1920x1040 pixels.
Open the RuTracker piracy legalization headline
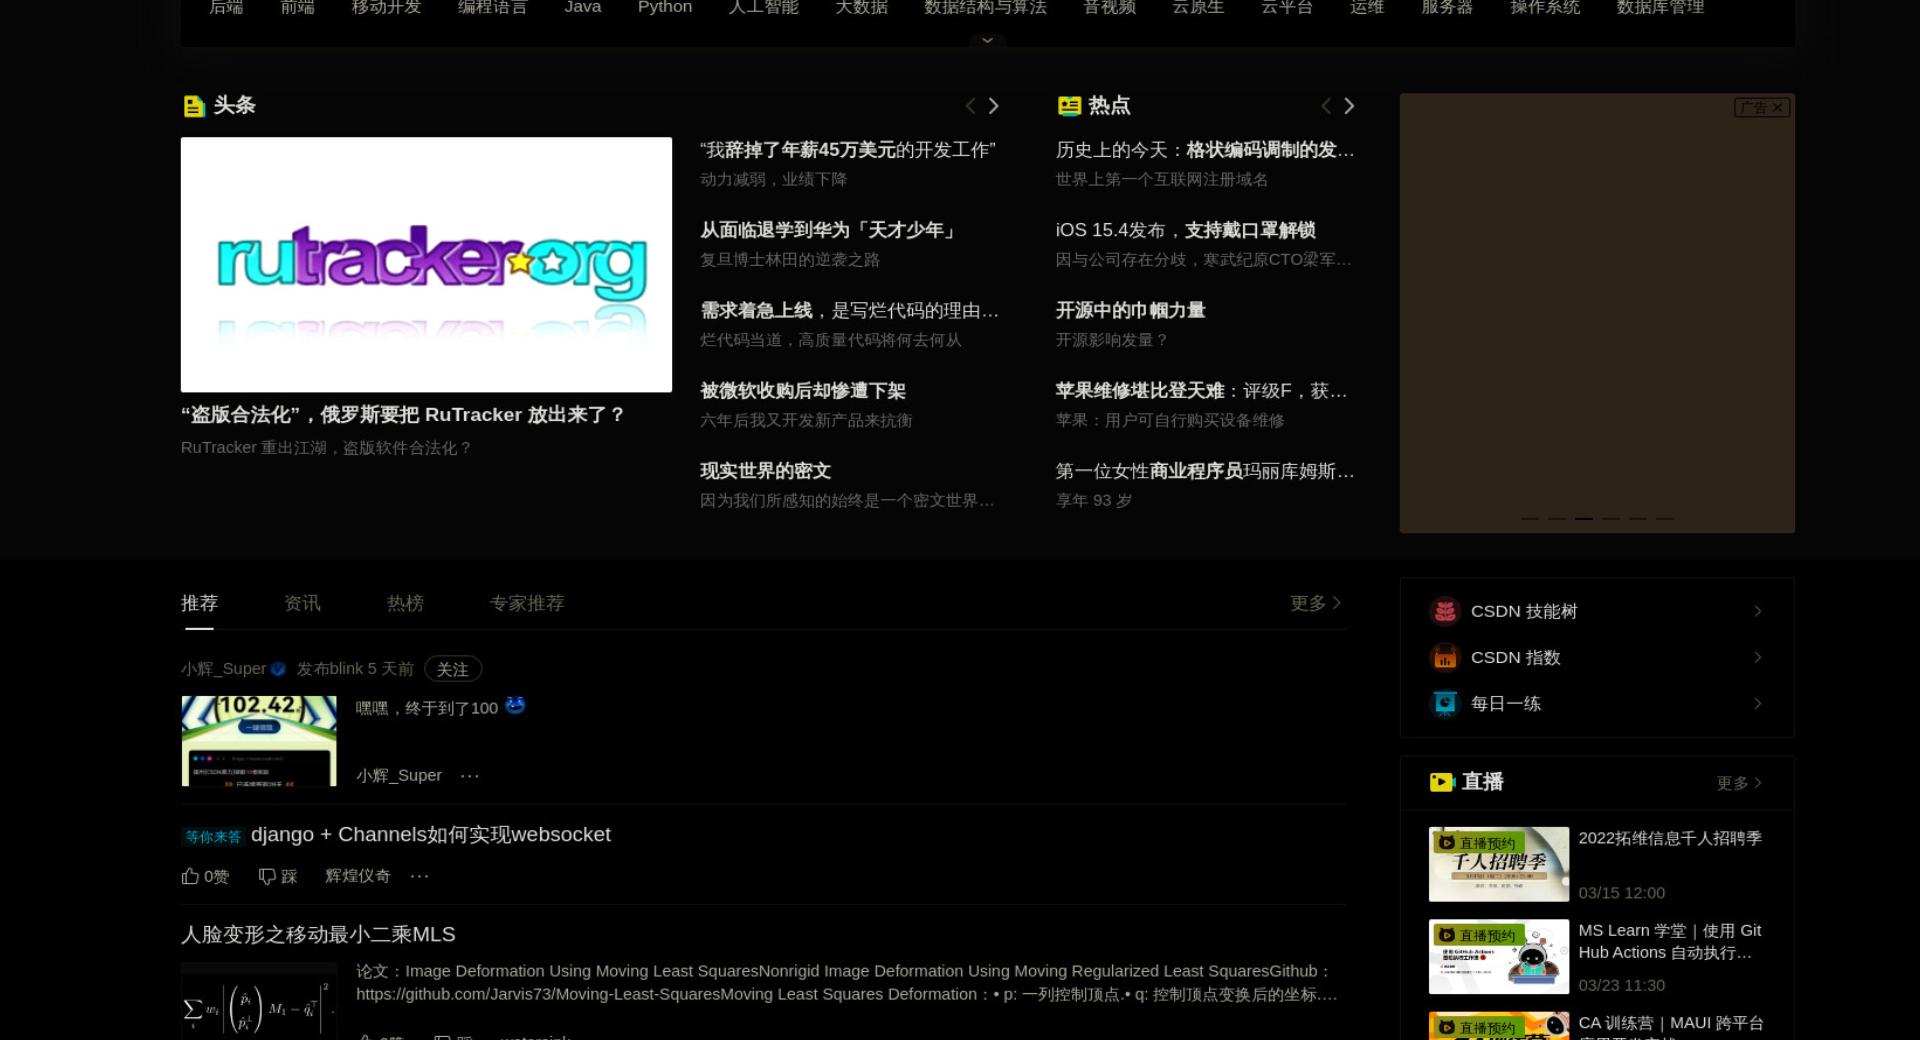click(403, 414)
